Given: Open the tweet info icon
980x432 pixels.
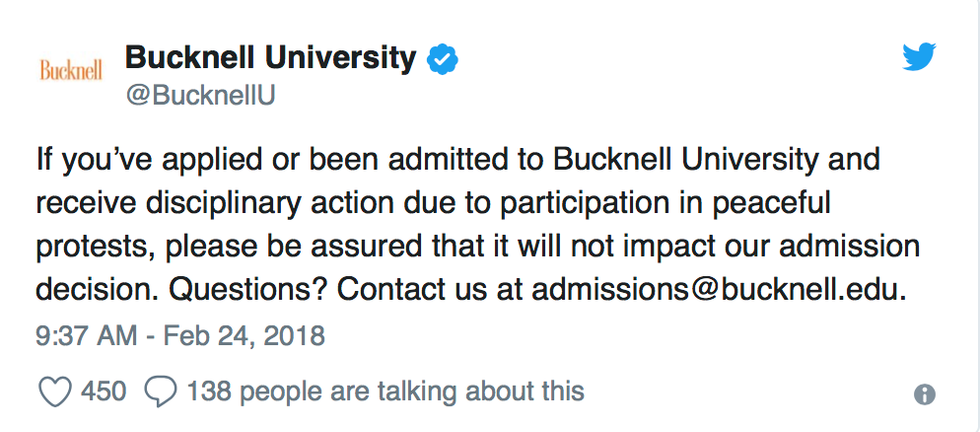Looking at the screenshot, I should (924, 394).
